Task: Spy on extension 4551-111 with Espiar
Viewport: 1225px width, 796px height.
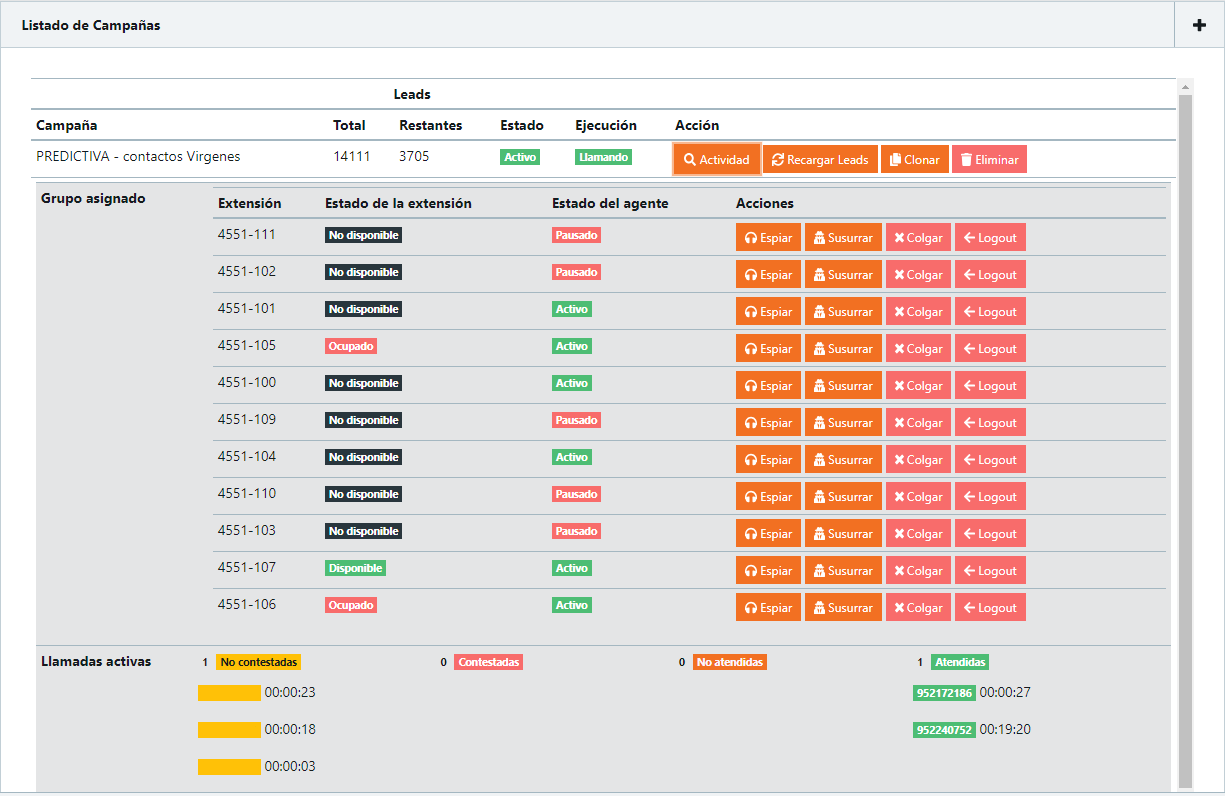Action: (x=768, y=238)
